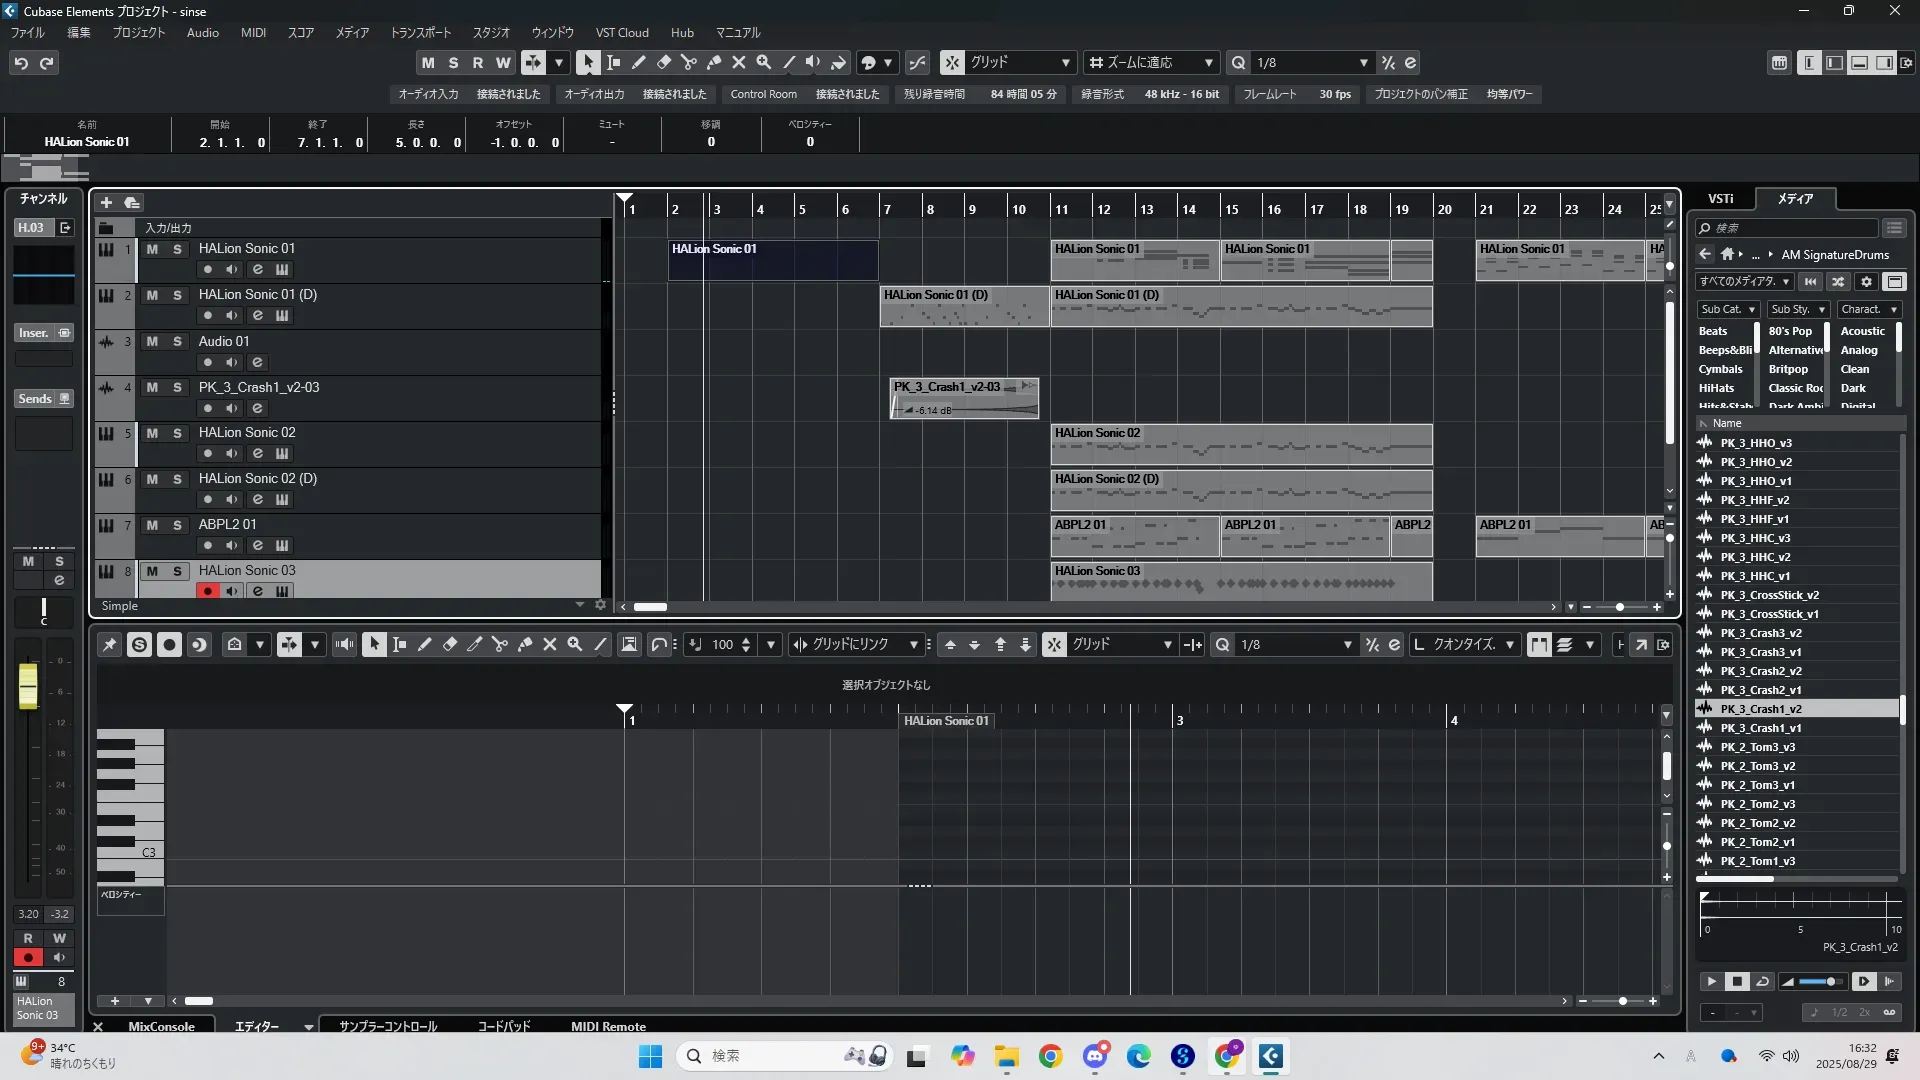Click the media preview volume slider
Screen dimensions: 1920x1080
pyautogui.click(x=1819, y=982)
